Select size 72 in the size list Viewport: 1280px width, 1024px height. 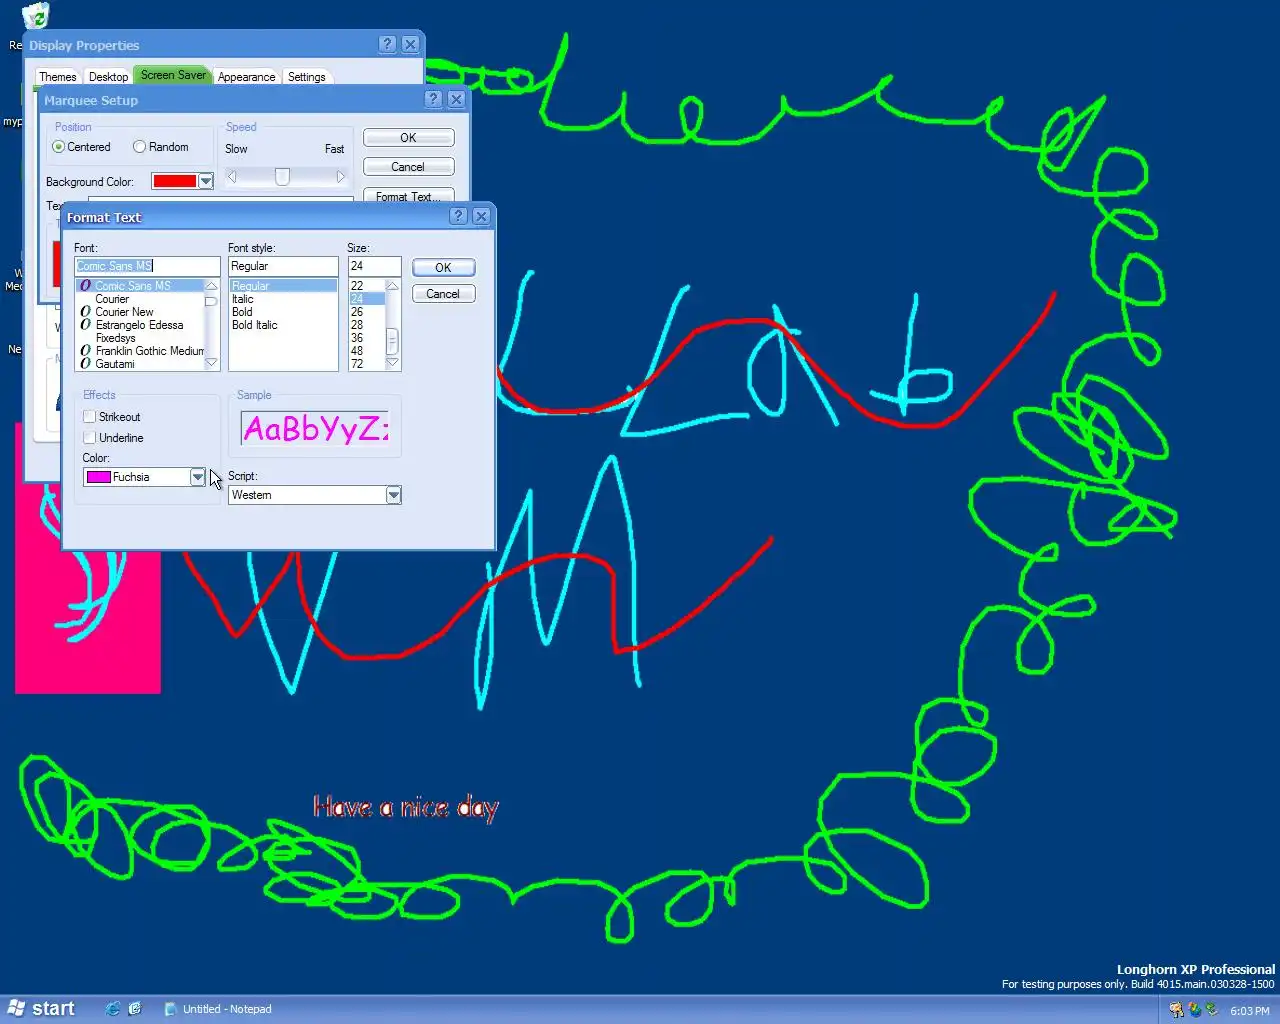(x=367, y=364)
